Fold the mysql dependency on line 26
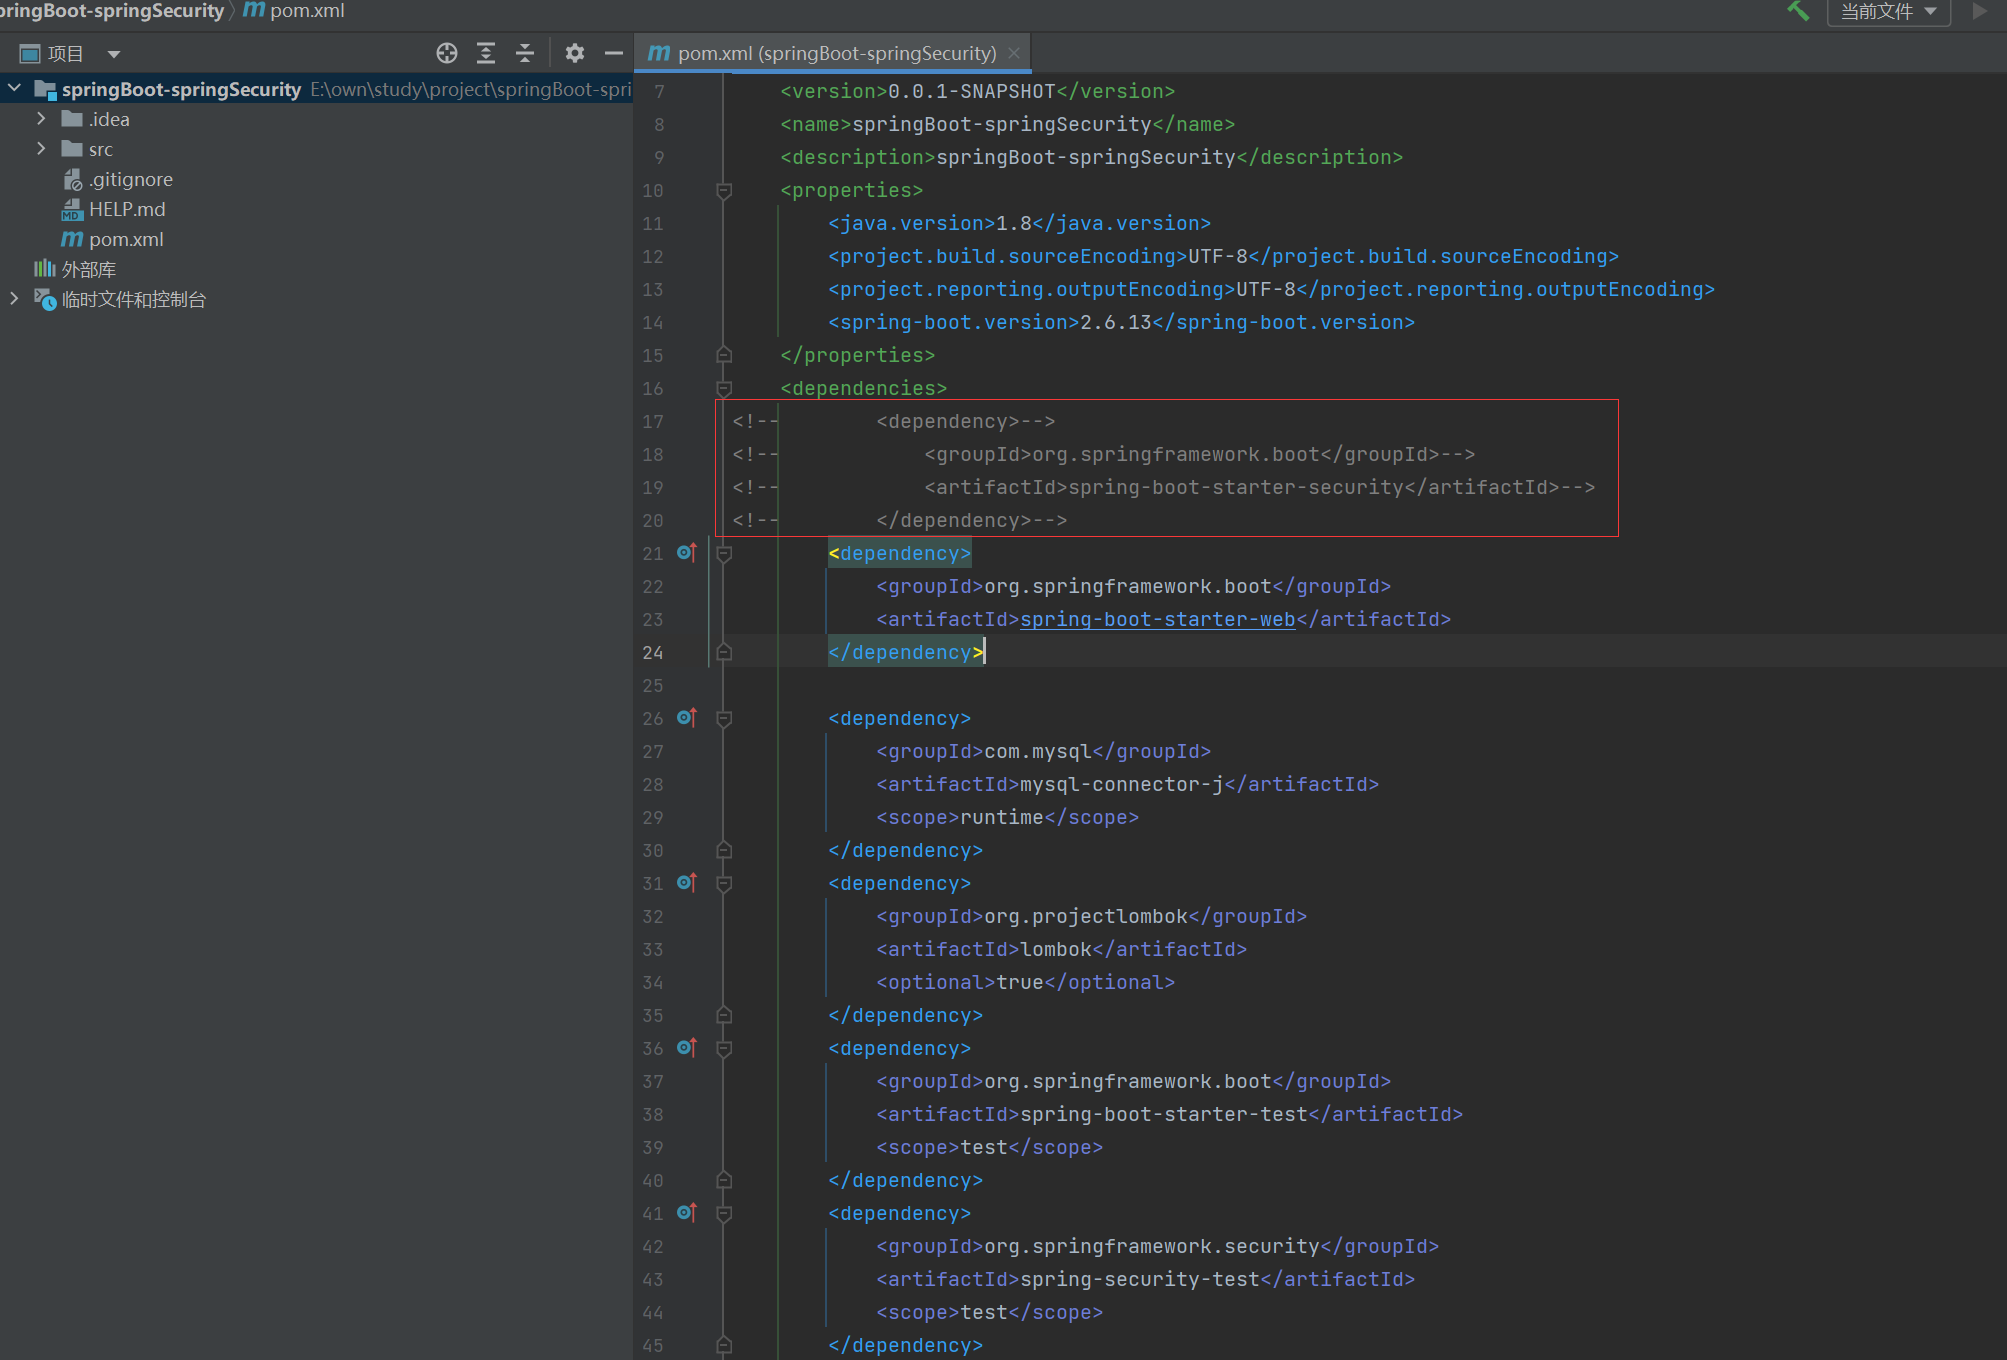This screenshot has height=1360, width=2007. 724,718
